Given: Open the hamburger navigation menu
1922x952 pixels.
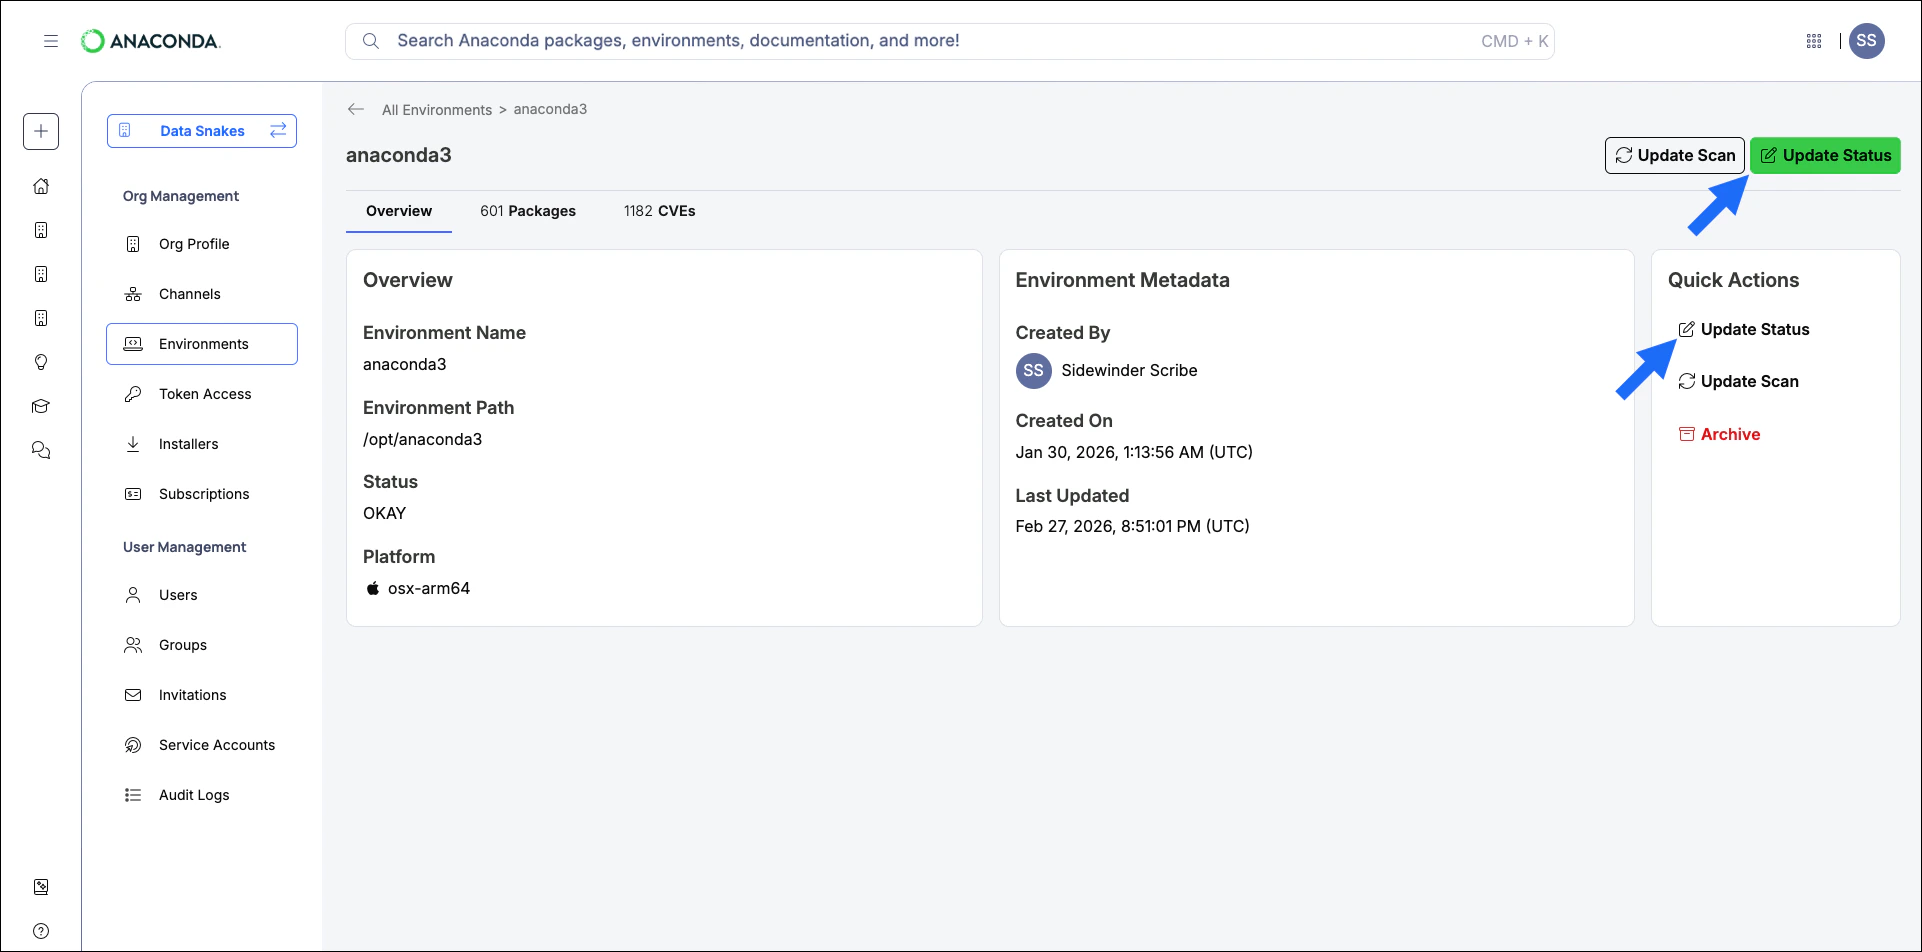Looking at the screenshot, I should tap(51, 41).
